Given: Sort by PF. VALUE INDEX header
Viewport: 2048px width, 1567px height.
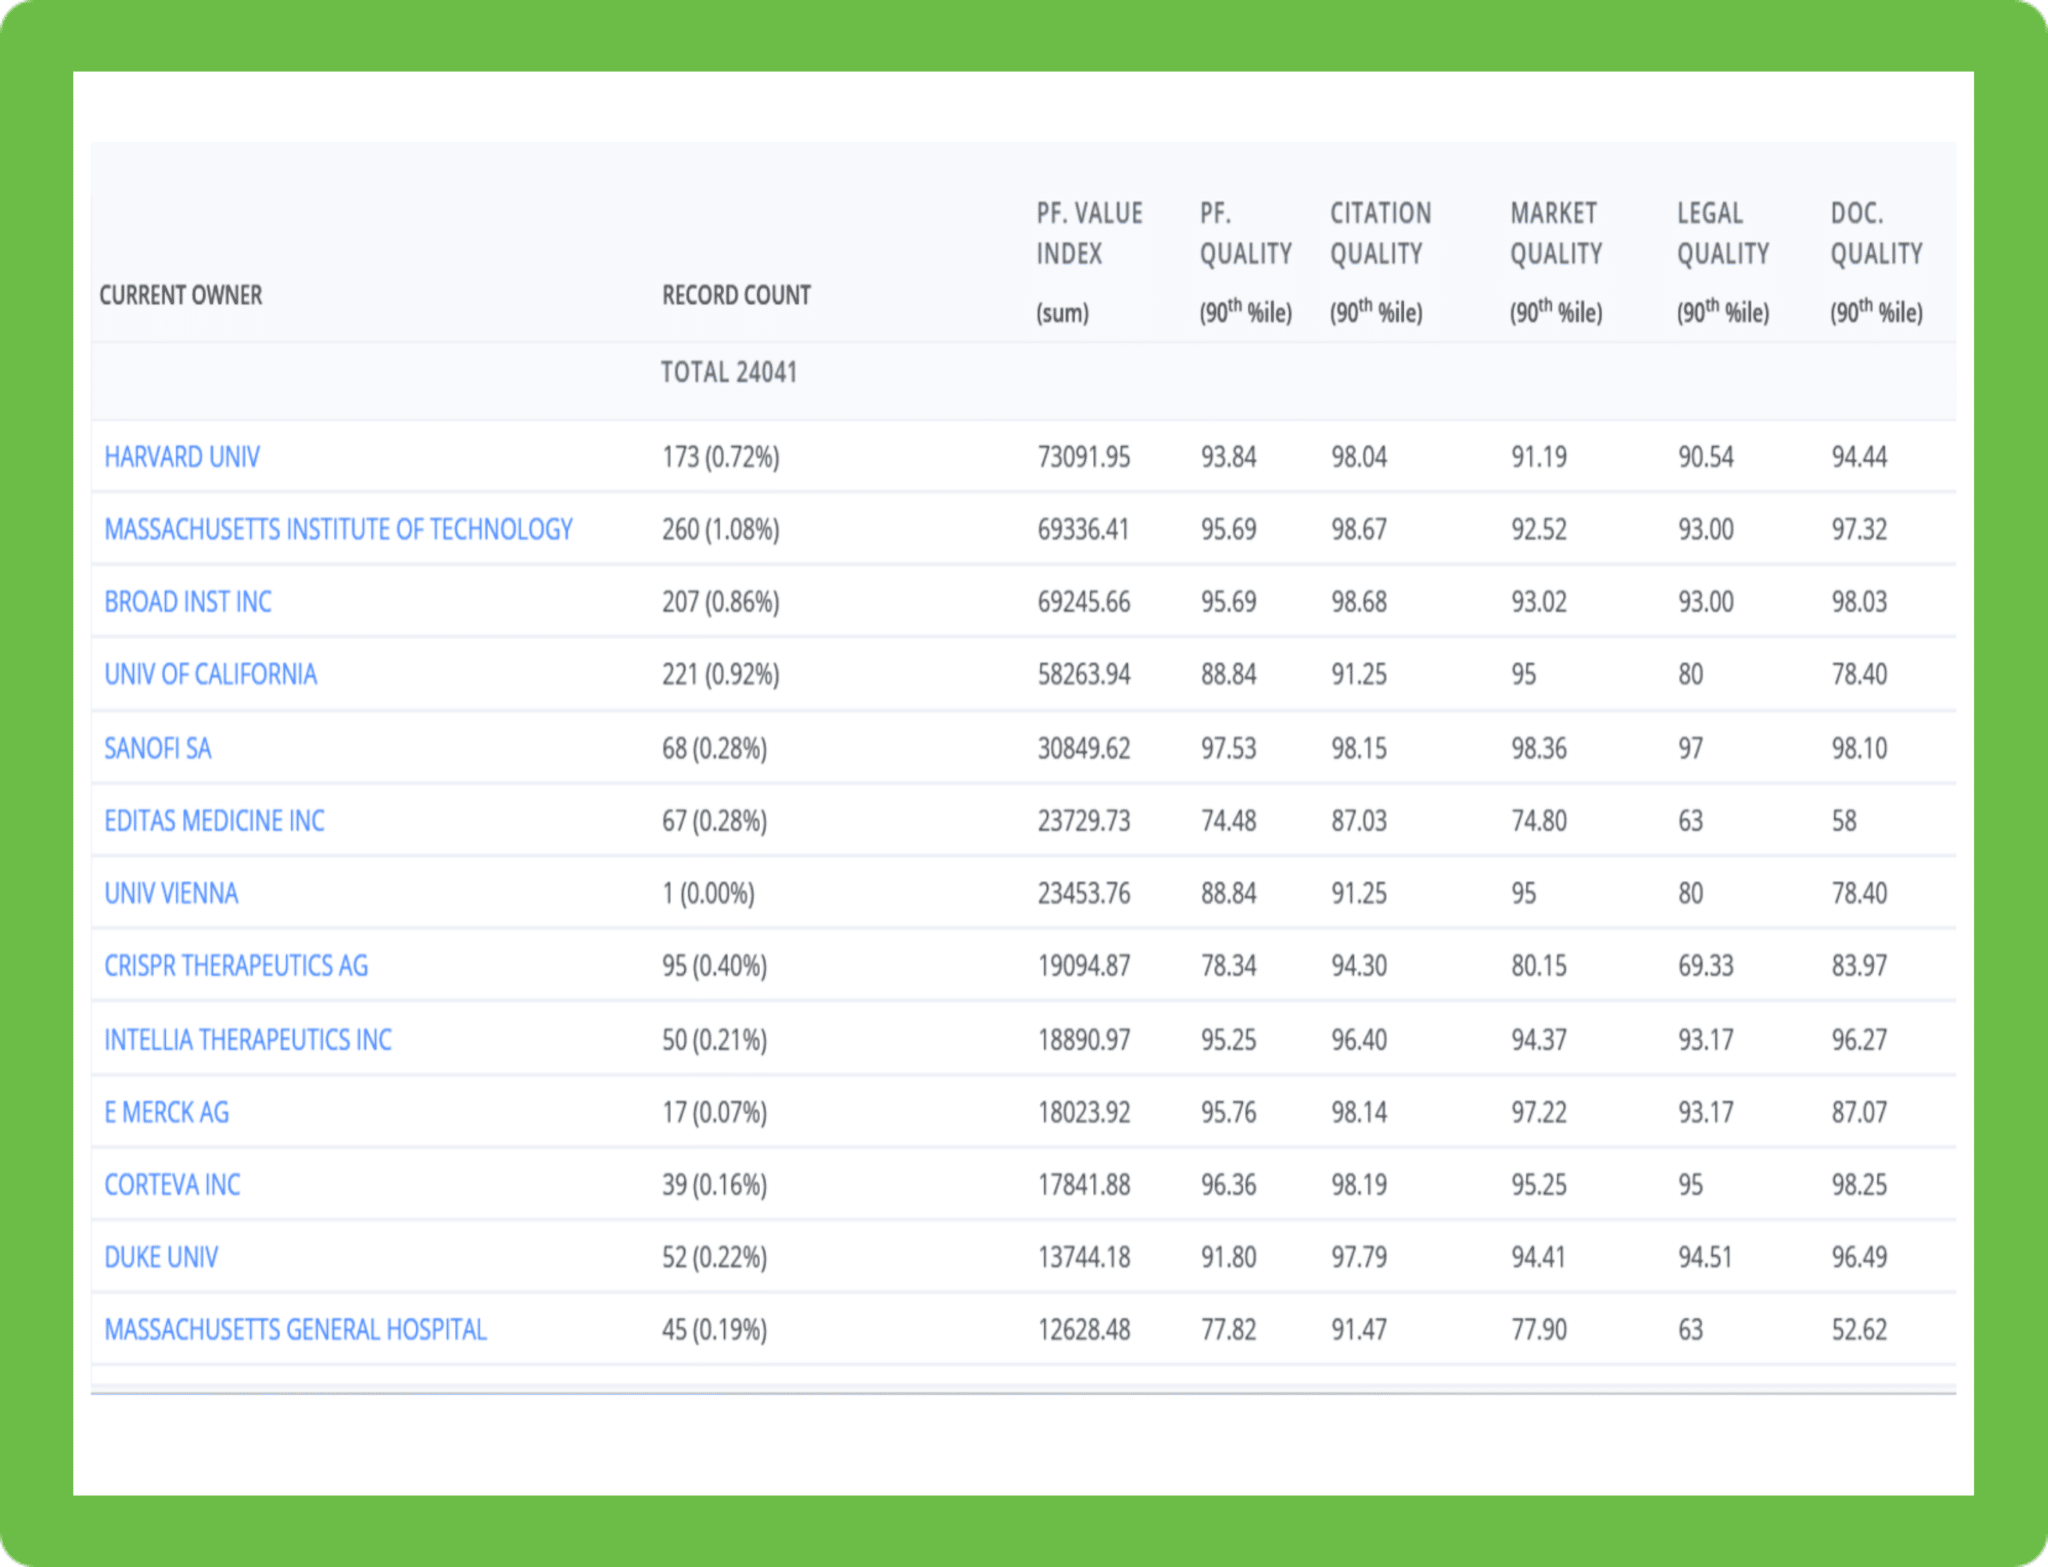Looking at the screenshot, I should [1089, 233].
